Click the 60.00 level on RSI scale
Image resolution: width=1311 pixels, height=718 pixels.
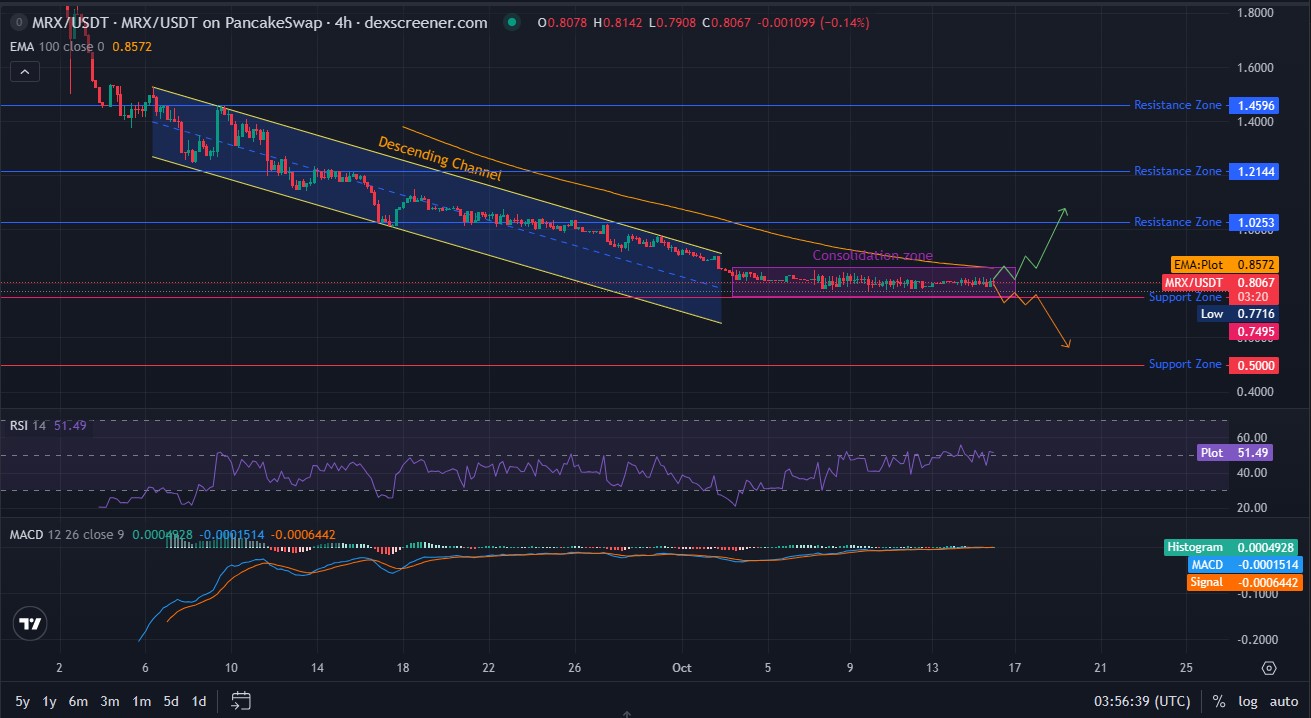coord(1251,438)
